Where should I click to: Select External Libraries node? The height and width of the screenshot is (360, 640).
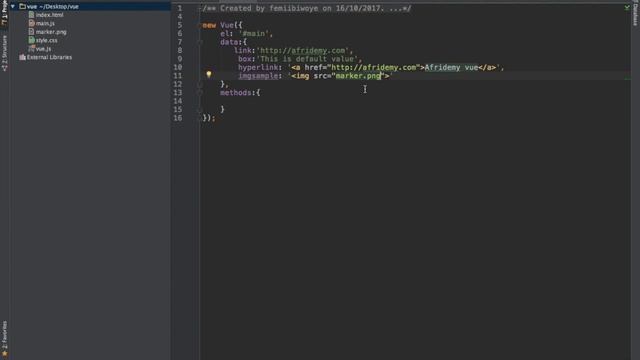point(49,58)
